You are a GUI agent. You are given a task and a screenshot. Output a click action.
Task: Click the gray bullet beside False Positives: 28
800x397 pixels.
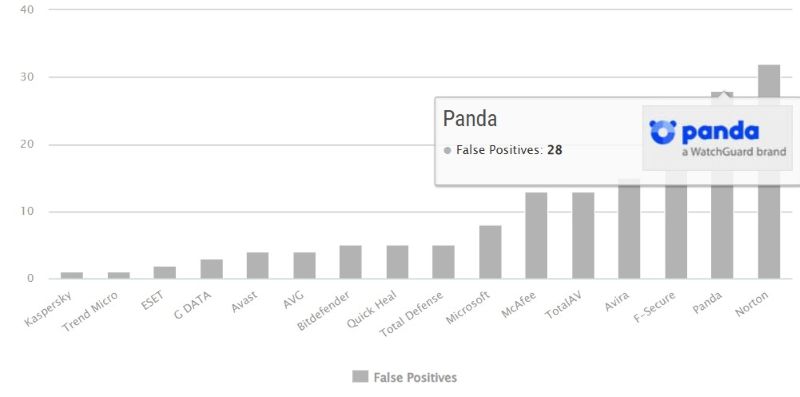click(x=447, y=151)
